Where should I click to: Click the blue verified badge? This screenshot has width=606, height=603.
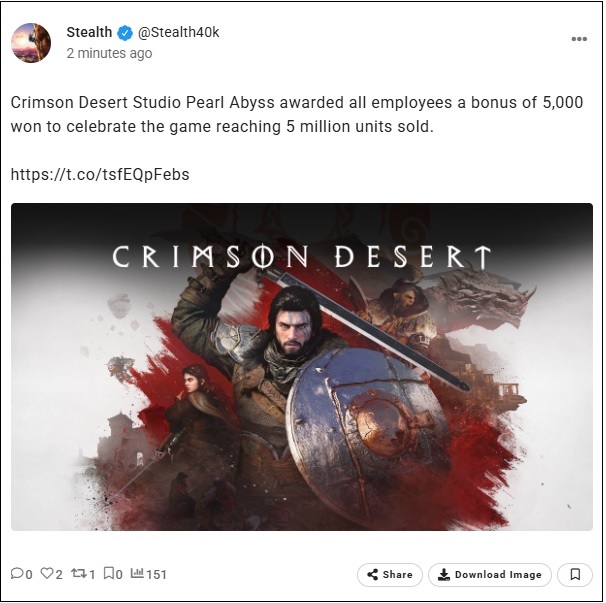(x=125, y=33)
